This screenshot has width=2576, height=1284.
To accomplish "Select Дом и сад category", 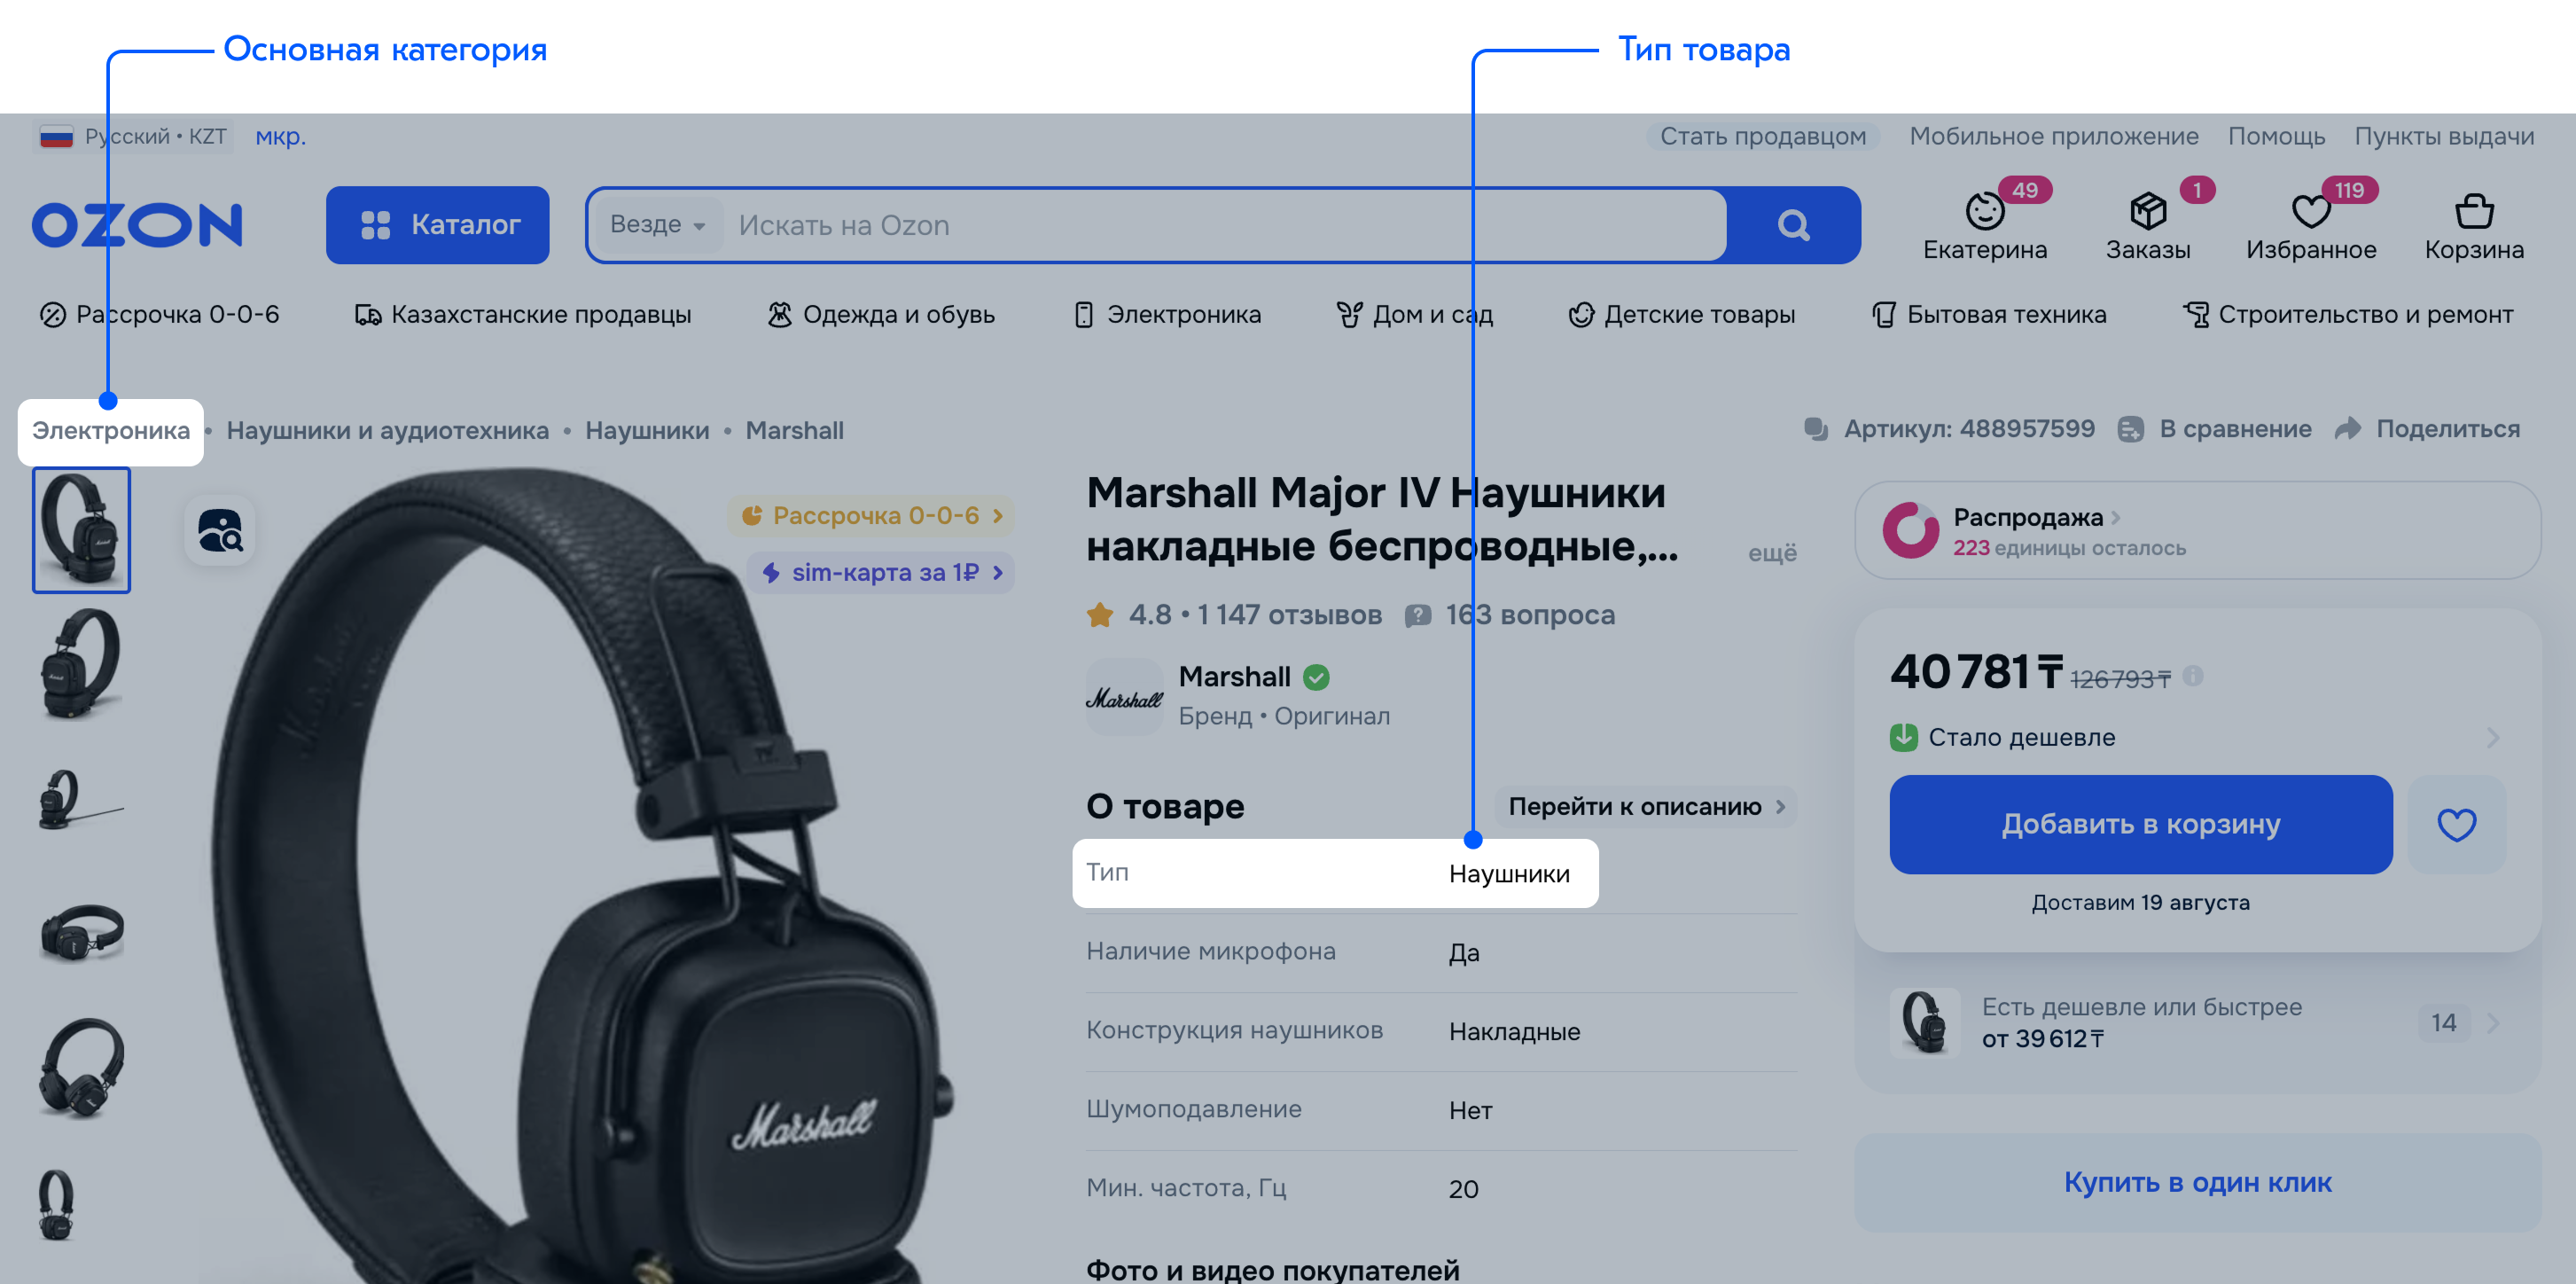I will (x=1414, y=314).
